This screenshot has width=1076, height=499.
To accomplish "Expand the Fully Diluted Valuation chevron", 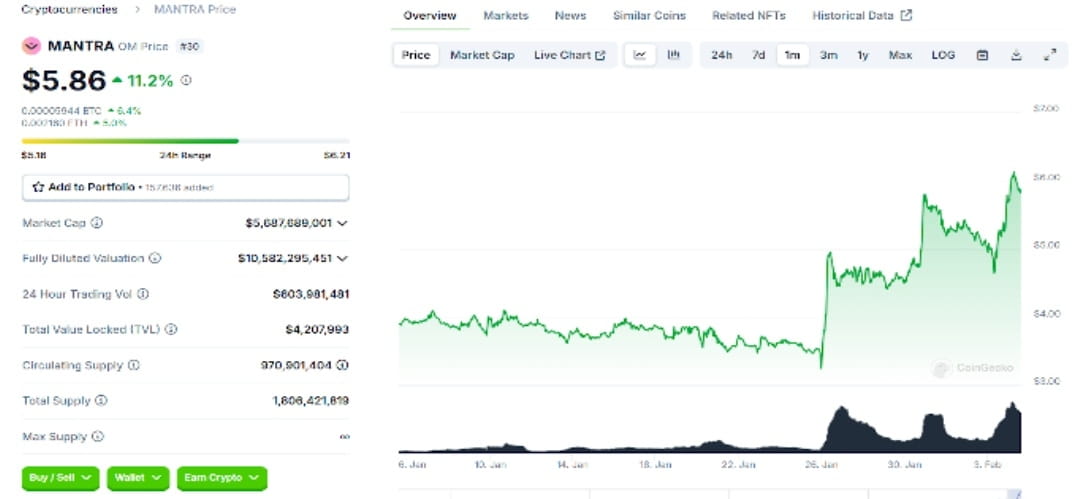I will (x=342, y=259).
